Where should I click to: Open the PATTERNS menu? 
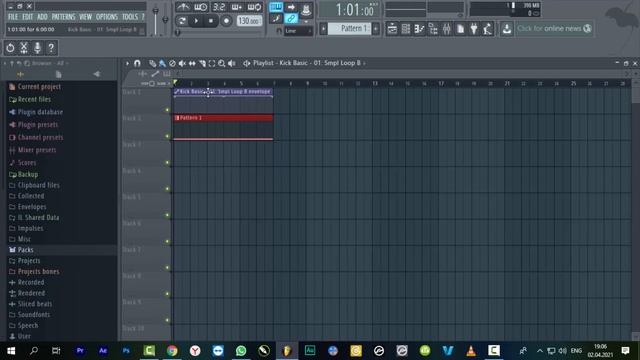point(63,17)
